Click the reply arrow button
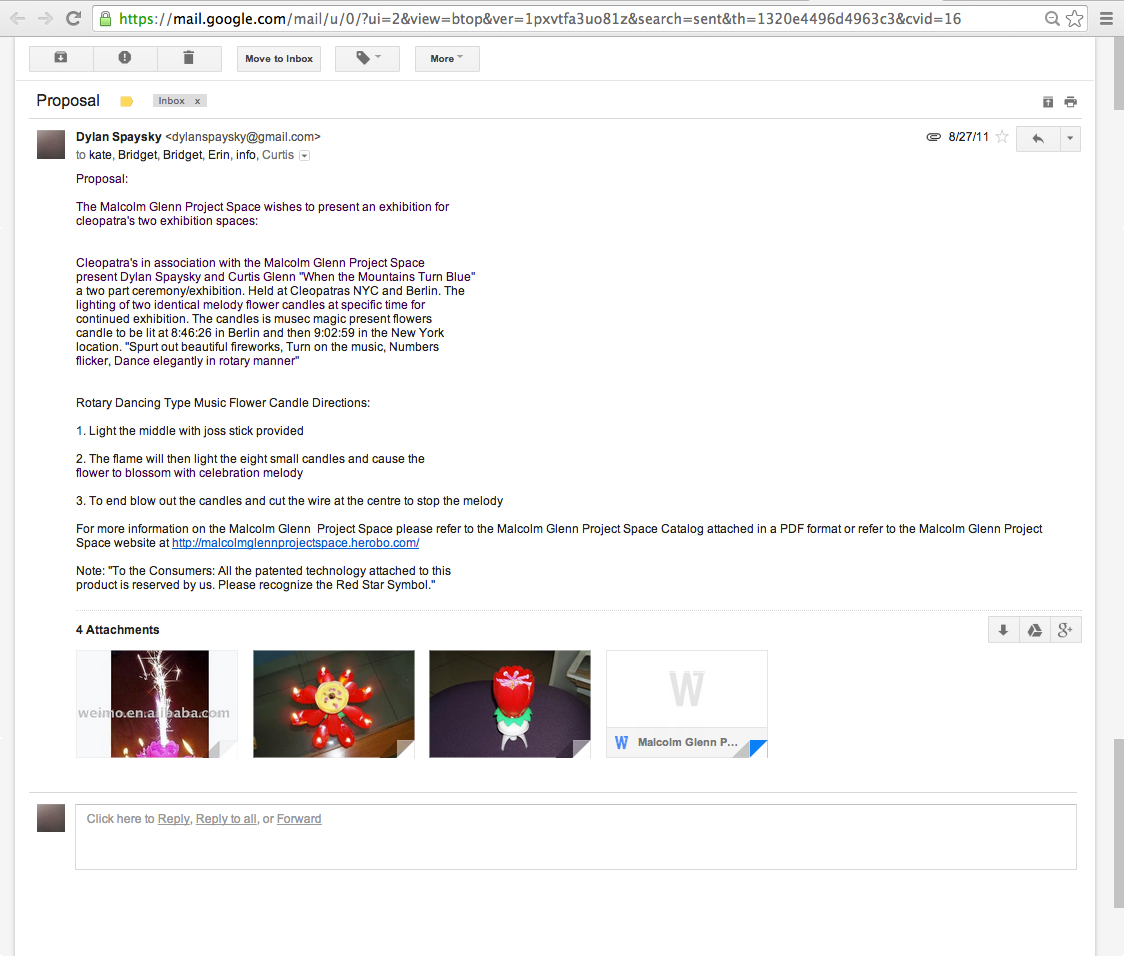 click(x=1038, y=138)
